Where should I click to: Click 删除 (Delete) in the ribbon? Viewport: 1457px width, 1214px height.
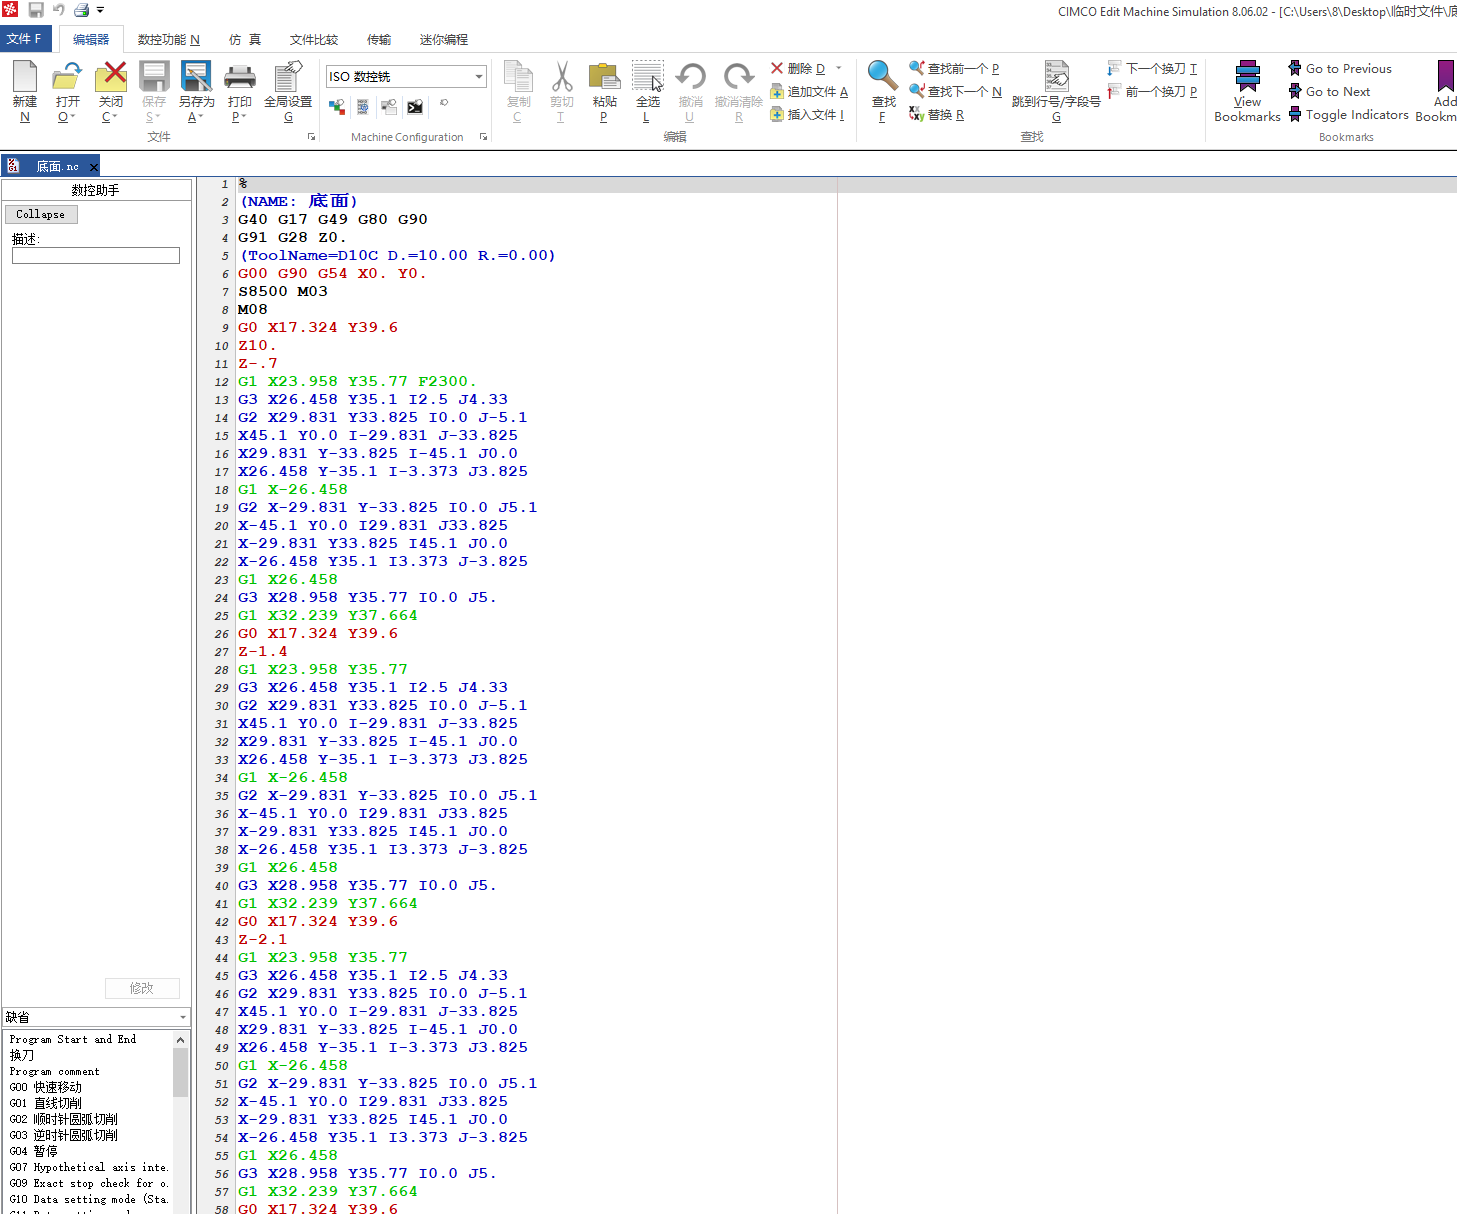(x=798, y=68)
